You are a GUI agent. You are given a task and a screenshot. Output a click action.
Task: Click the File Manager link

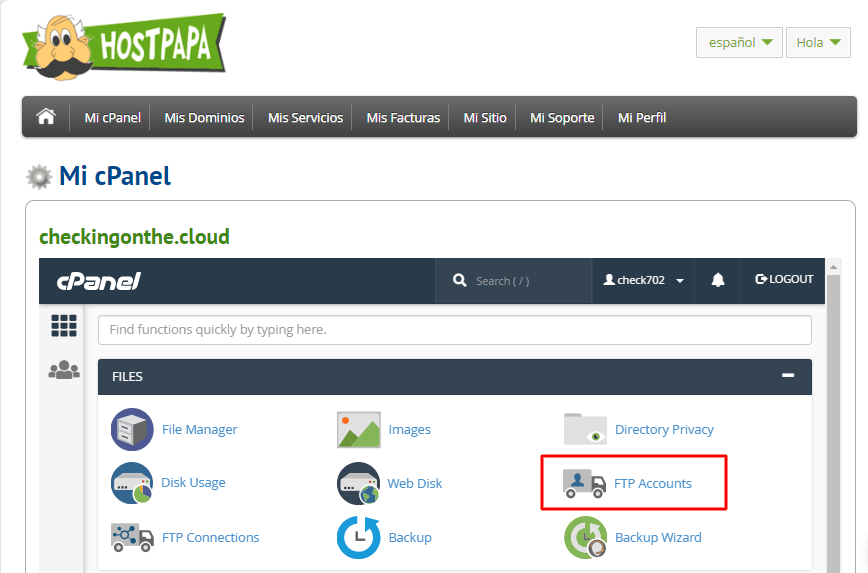coord(199,430)
